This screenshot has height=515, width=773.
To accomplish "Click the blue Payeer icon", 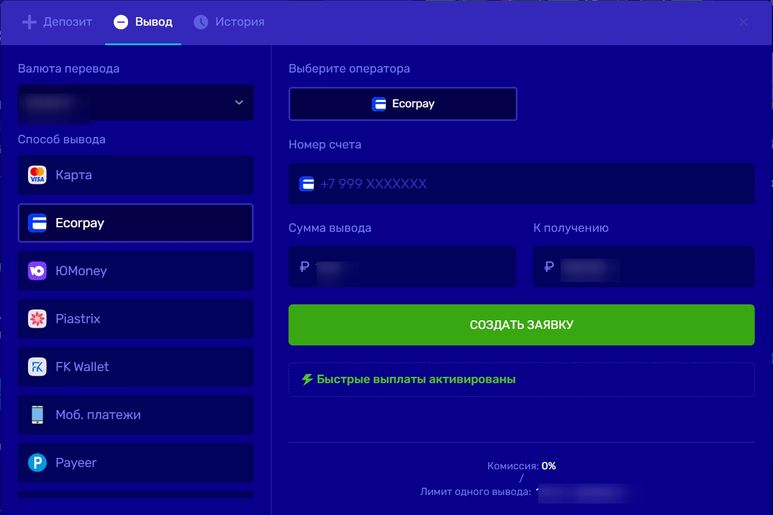I will pyautogui.click(x=37, y=463).
